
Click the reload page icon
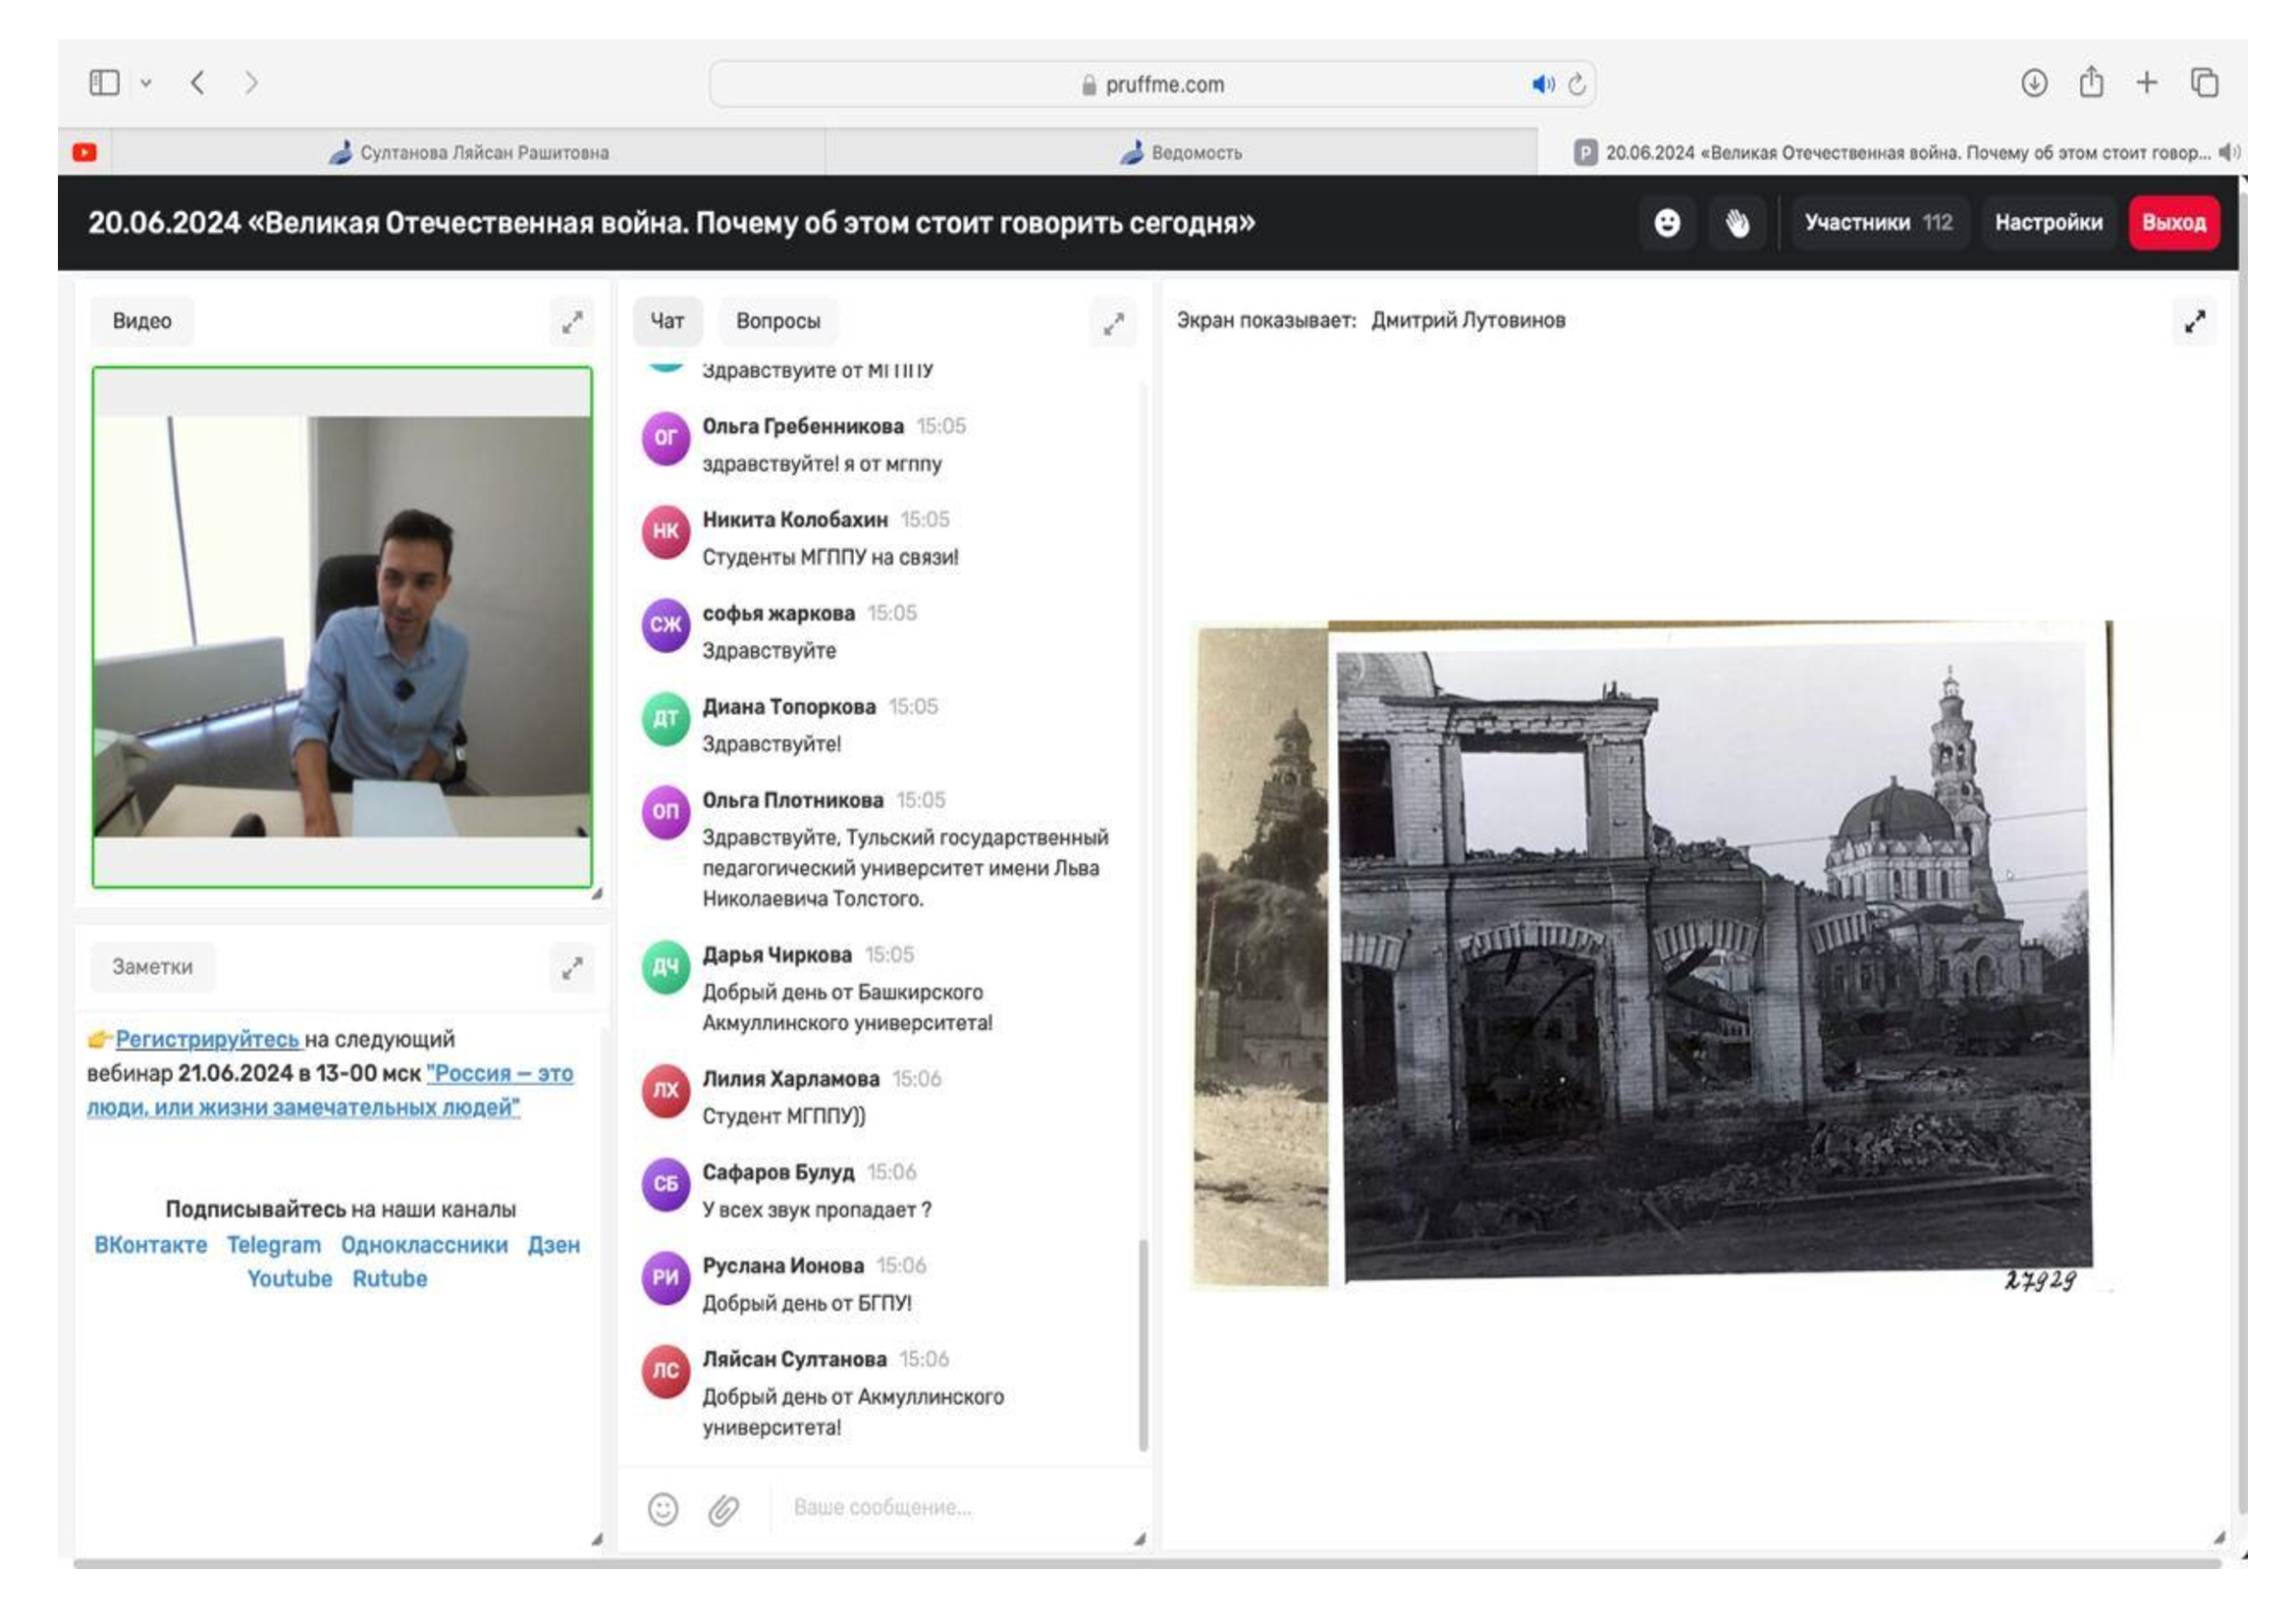[x=1577, y=85]
